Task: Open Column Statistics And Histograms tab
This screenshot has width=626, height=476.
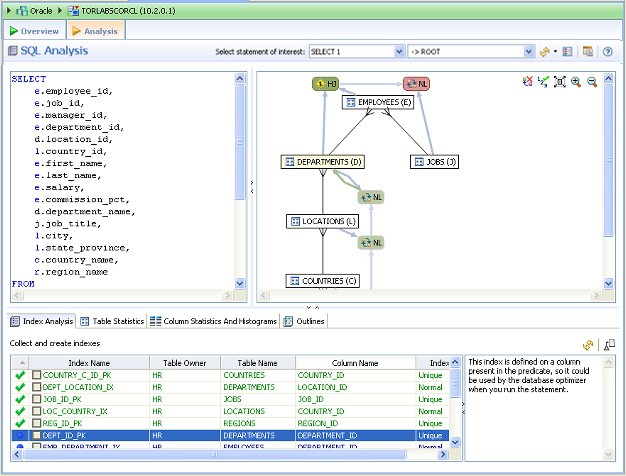Action: (213, 321)
